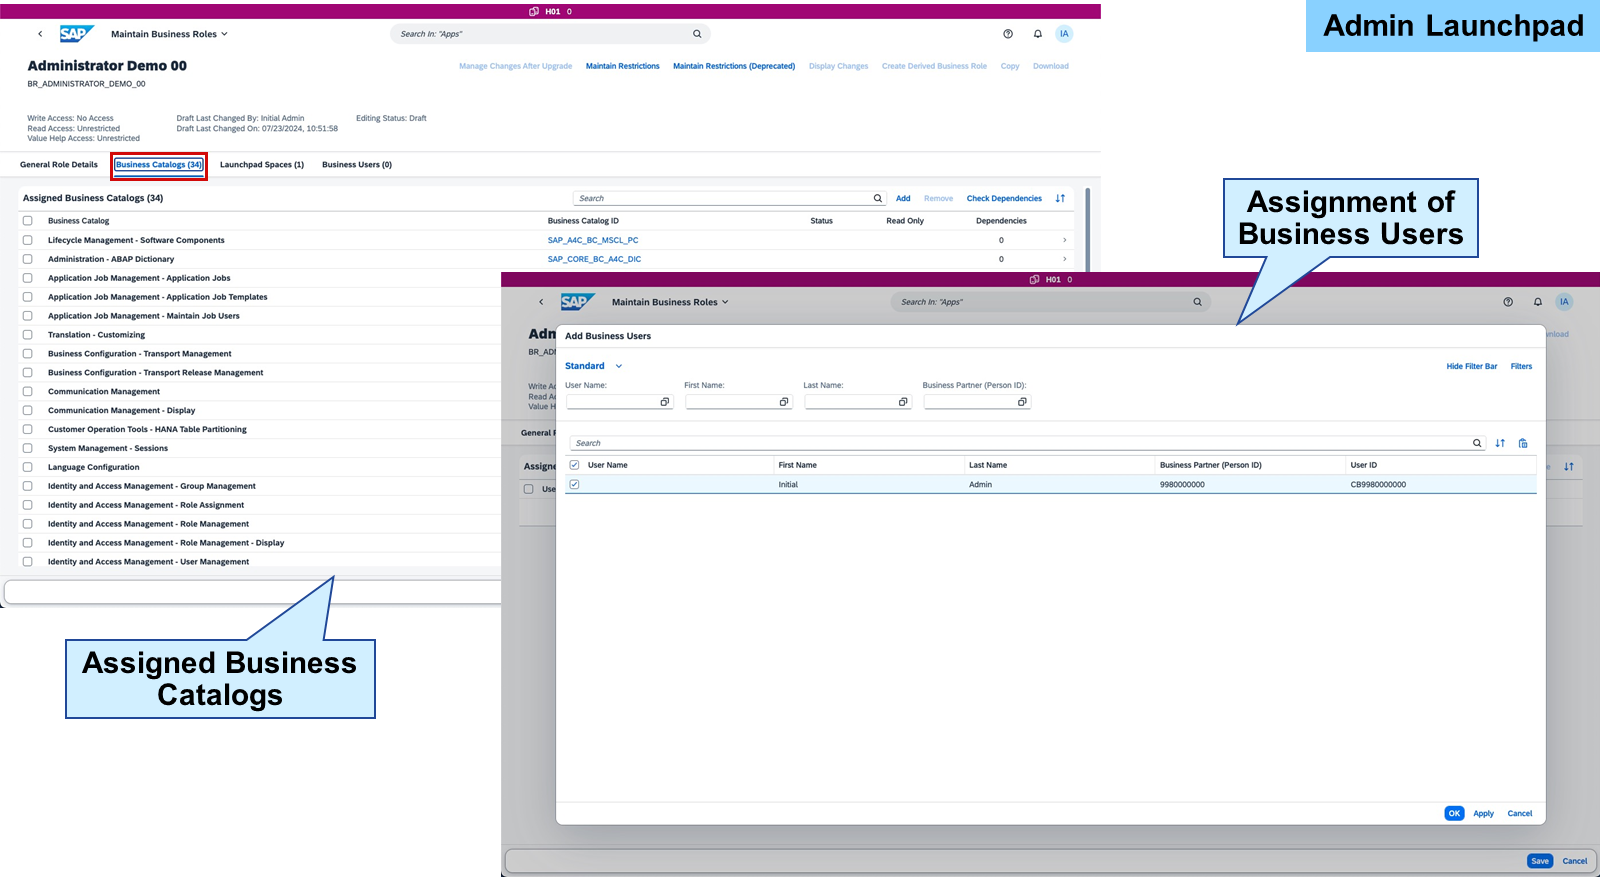This screenshot has width=1600, height=877.
Task: Open IA user avatar in rear window header
Action: [1064, 34]
